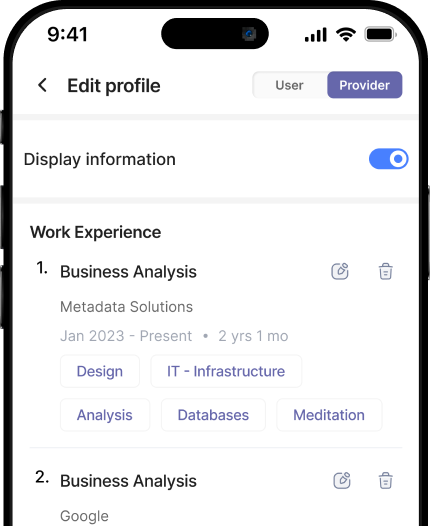This screenshot has height=526, width=430.
Task: Tap the Google company name
Action: pos(84,516)
